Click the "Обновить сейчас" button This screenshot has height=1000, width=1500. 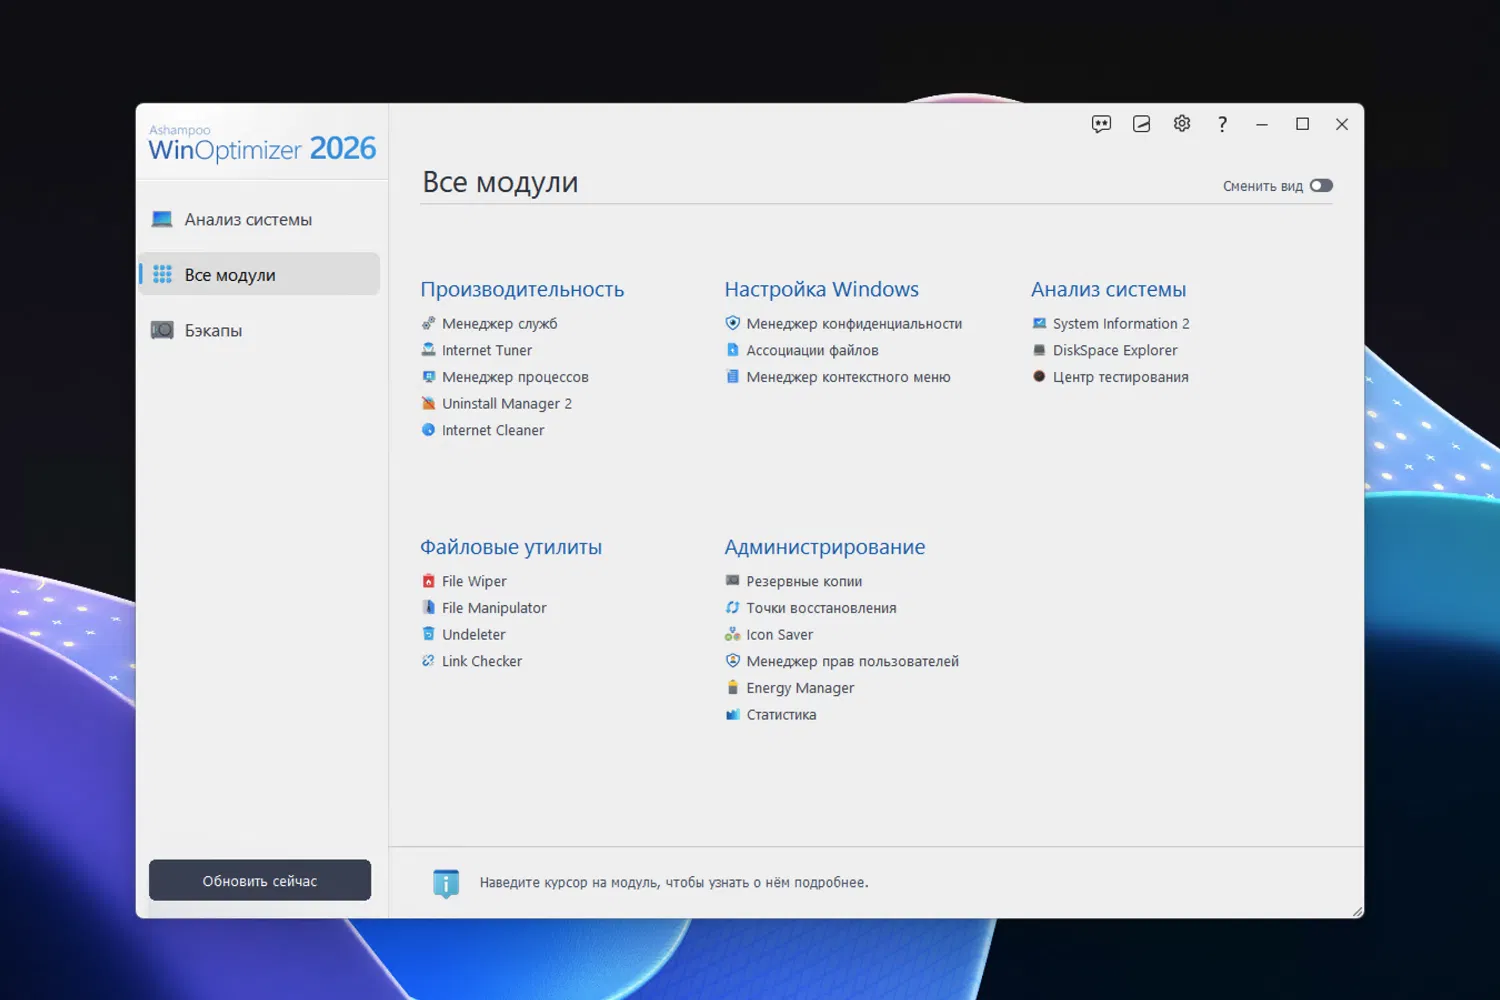260,880
